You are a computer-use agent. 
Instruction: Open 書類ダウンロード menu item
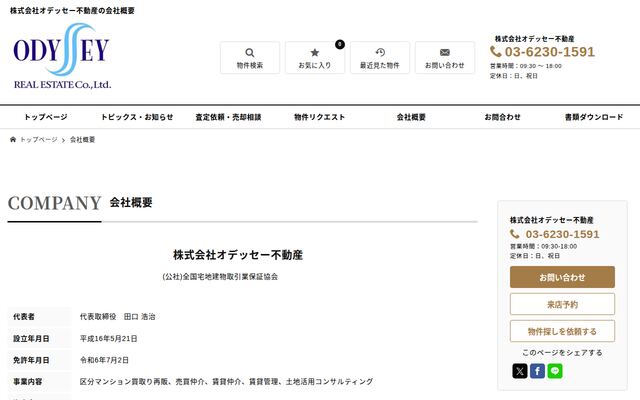(594, 117)
